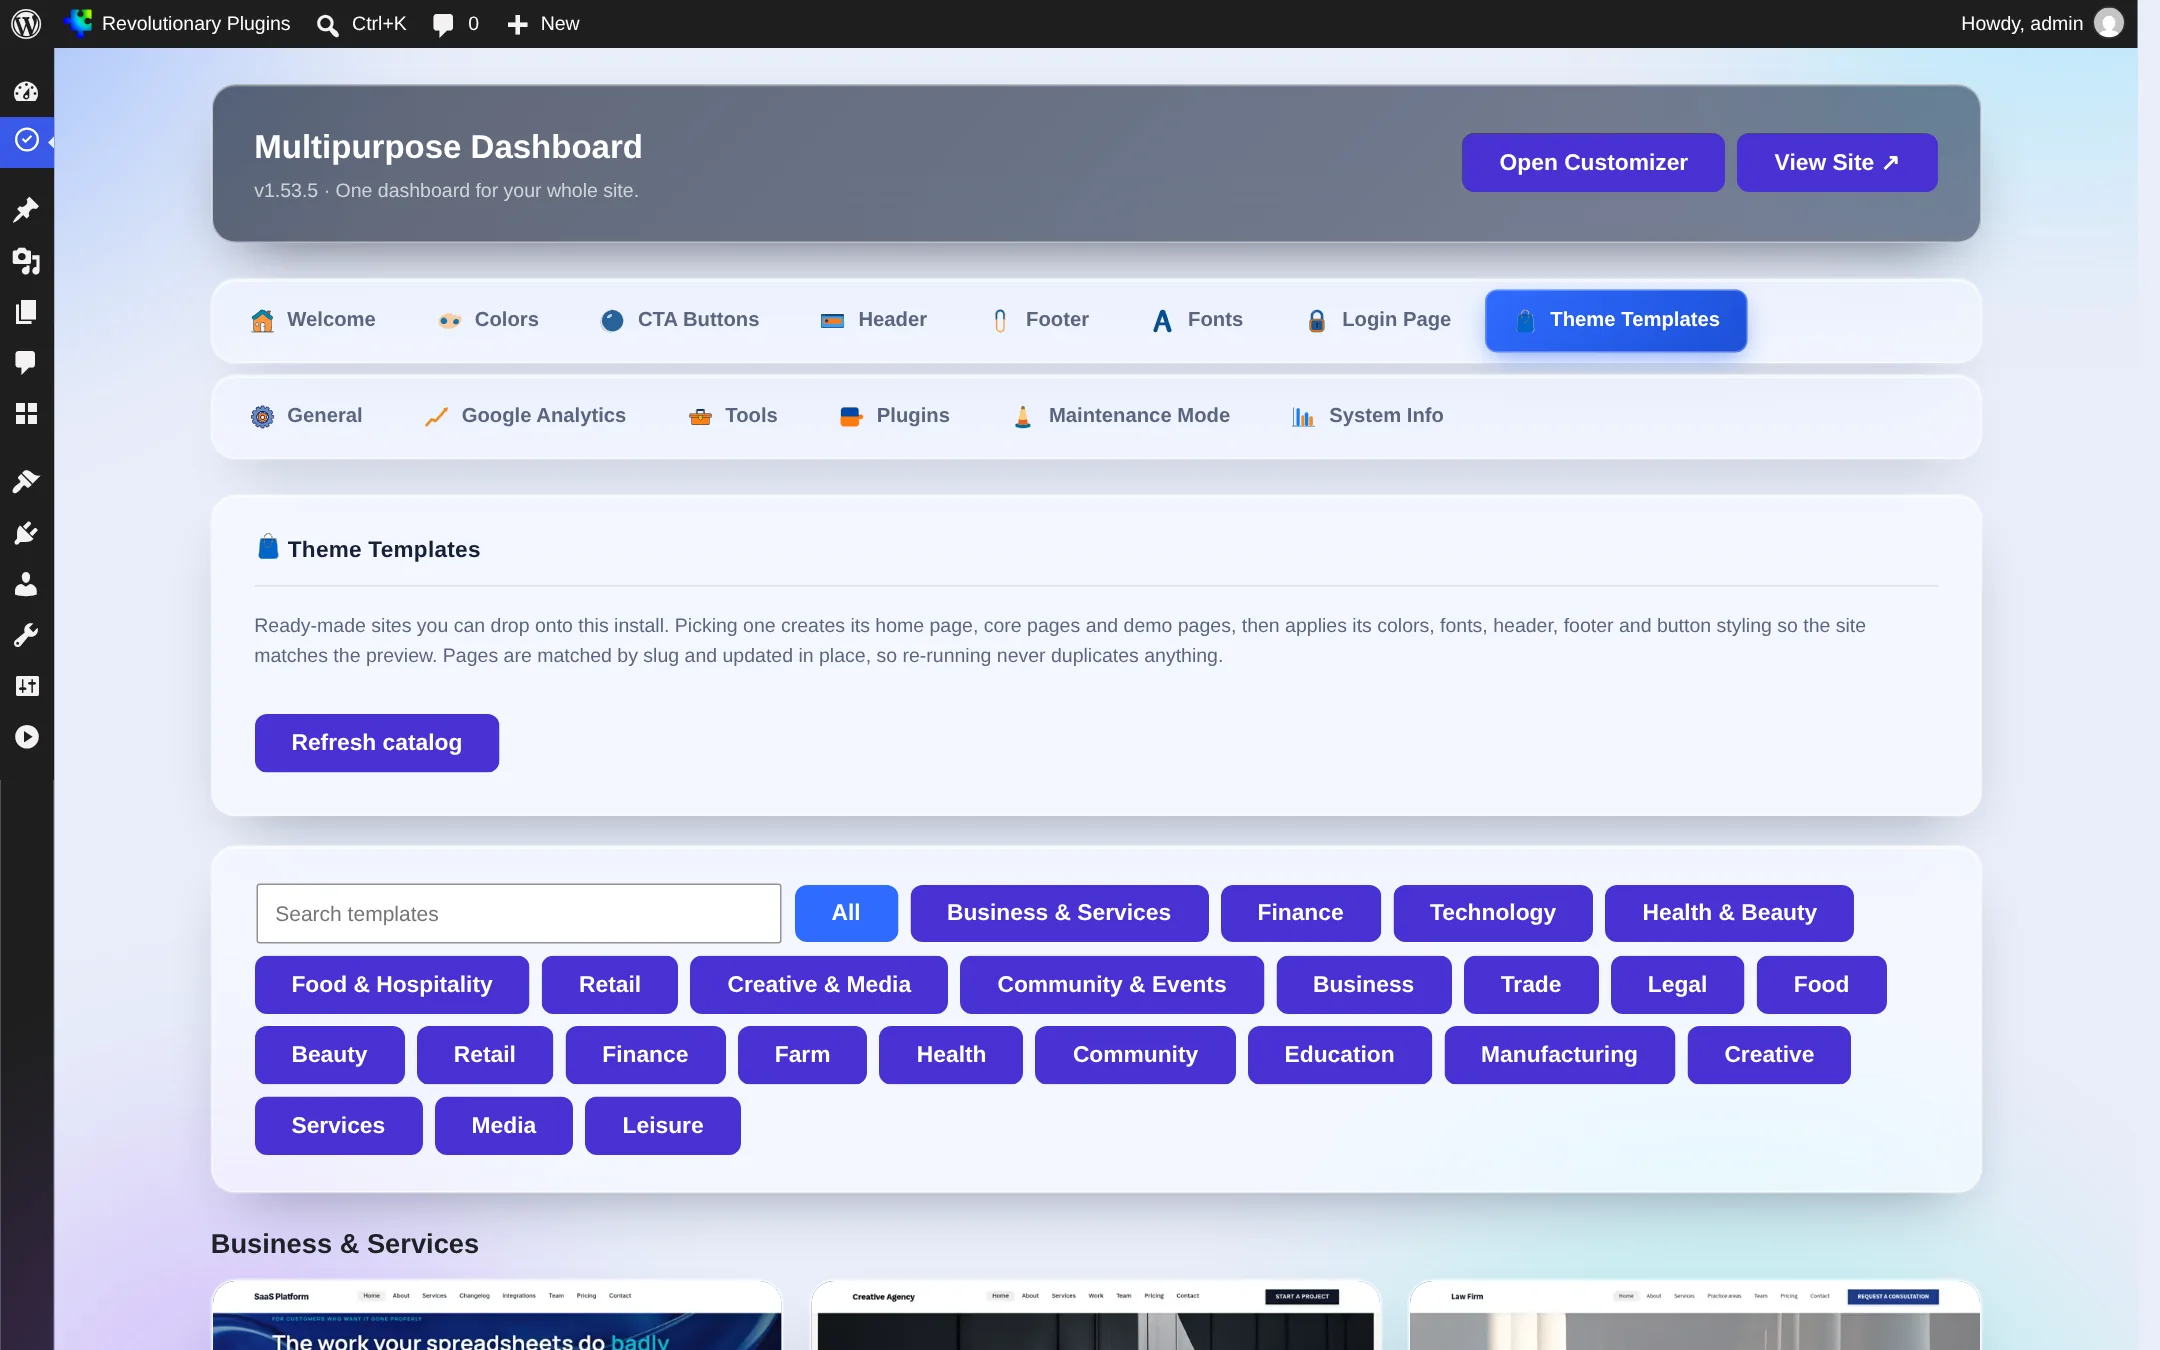
Task: Go to the Fonts tab
Action: point(1197,320)
